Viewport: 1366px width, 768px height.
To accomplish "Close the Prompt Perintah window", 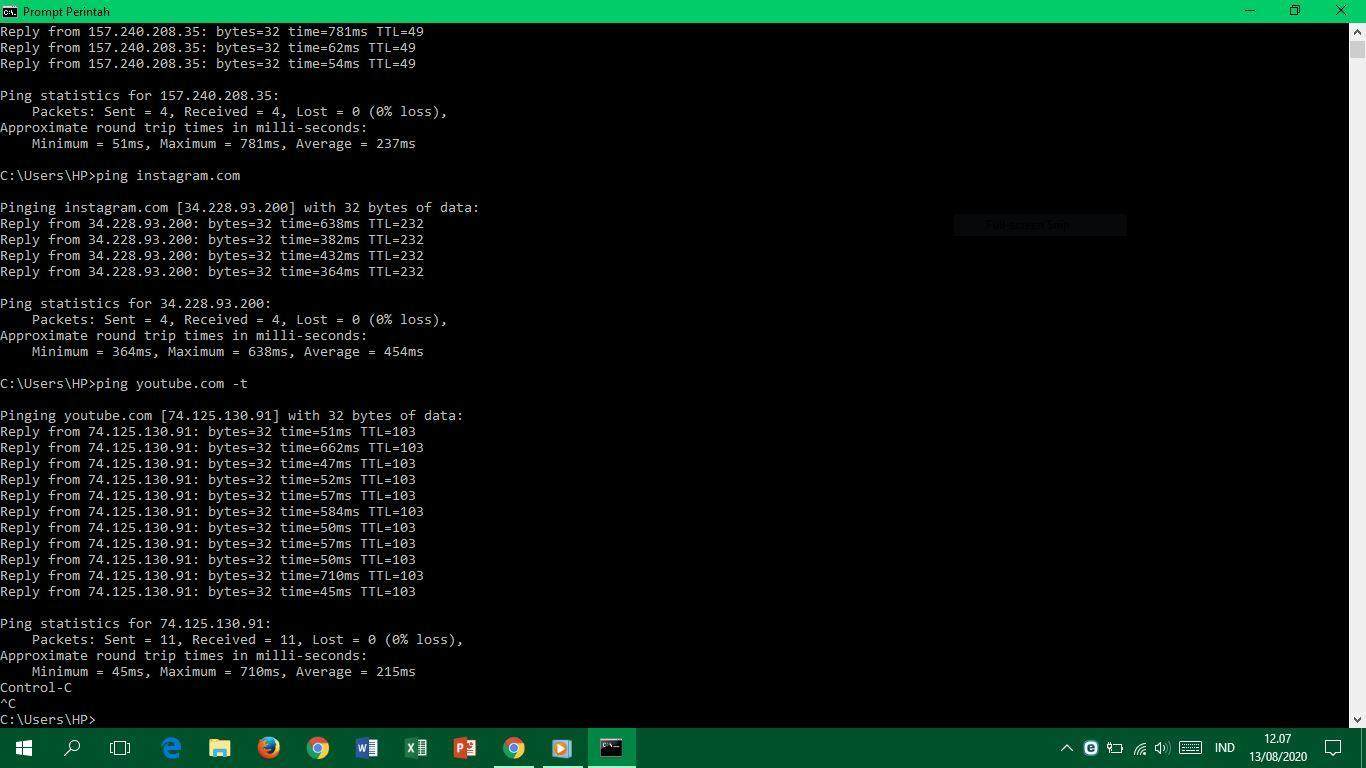I will click(1342, 11).
